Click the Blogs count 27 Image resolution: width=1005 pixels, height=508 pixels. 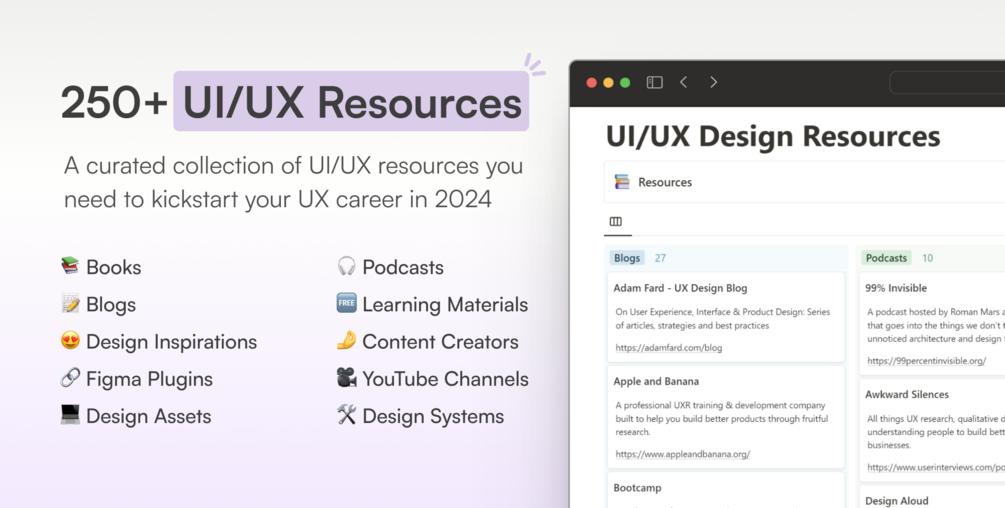click(660, 258)
